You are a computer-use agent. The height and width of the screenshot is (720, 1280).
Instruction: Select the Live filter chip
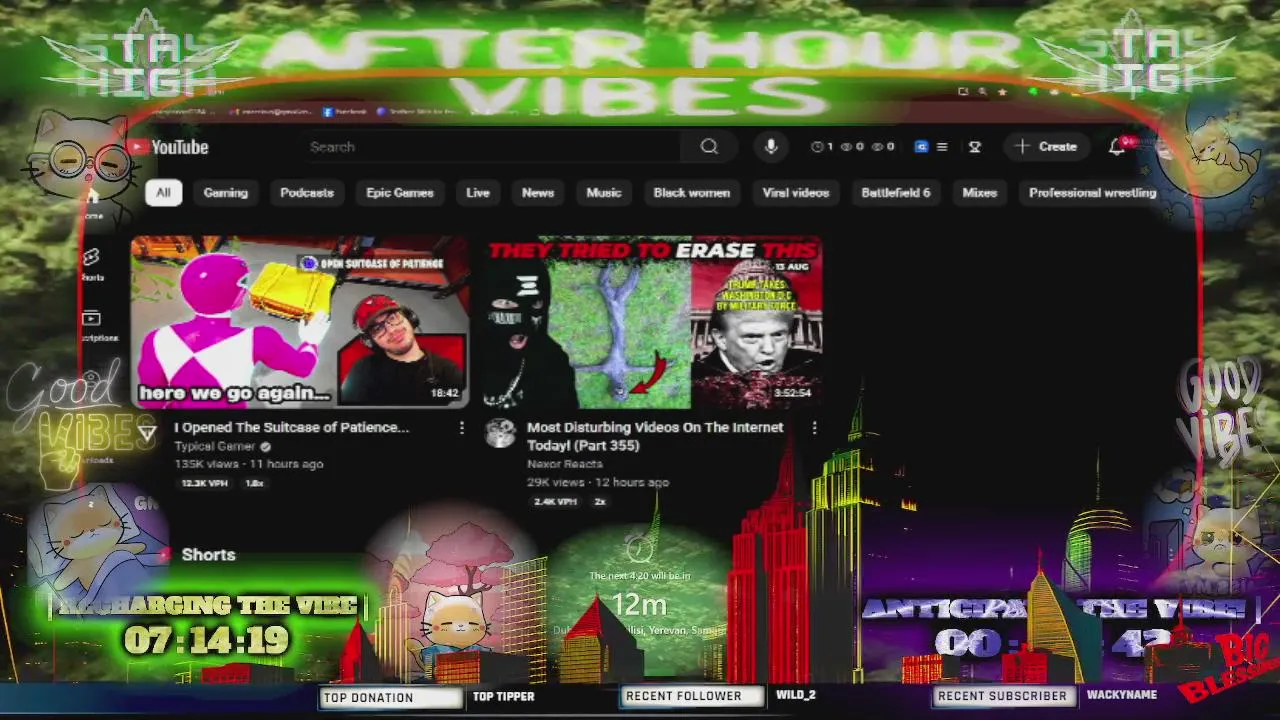click(478, 193)
